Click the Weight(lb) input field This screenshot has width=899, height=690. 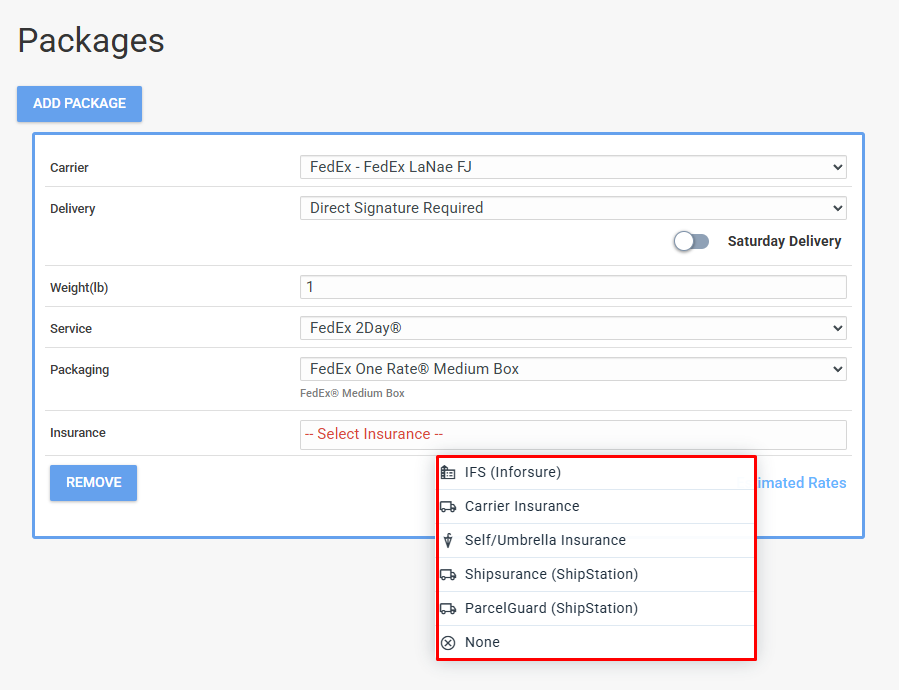pos(573,287)
